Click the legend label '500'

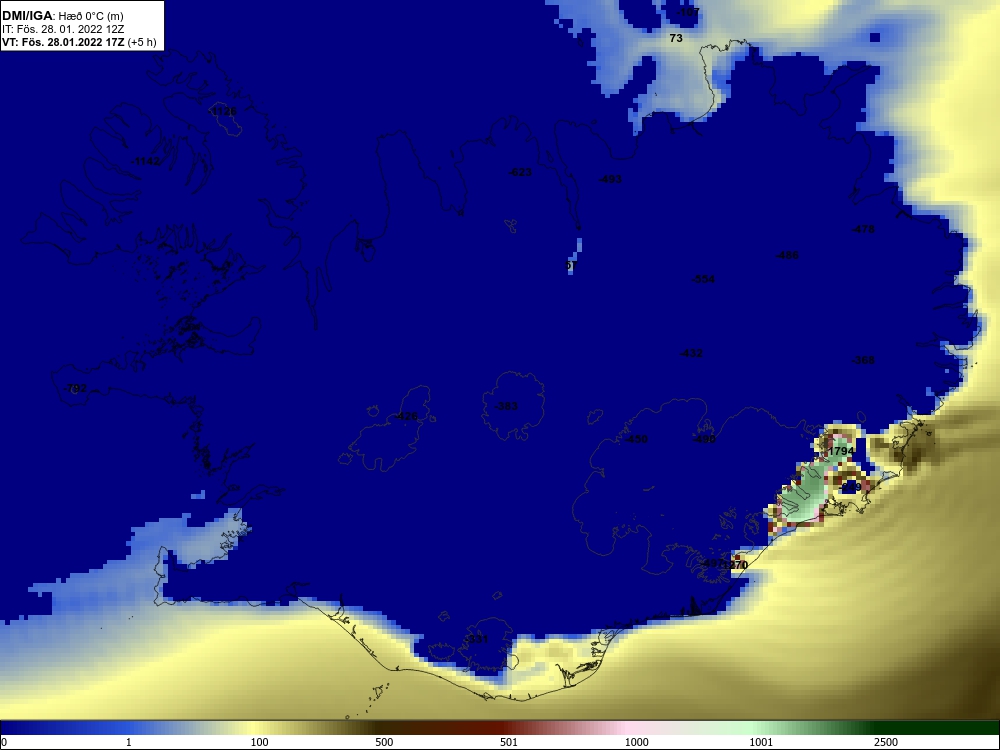click(384, 742)
